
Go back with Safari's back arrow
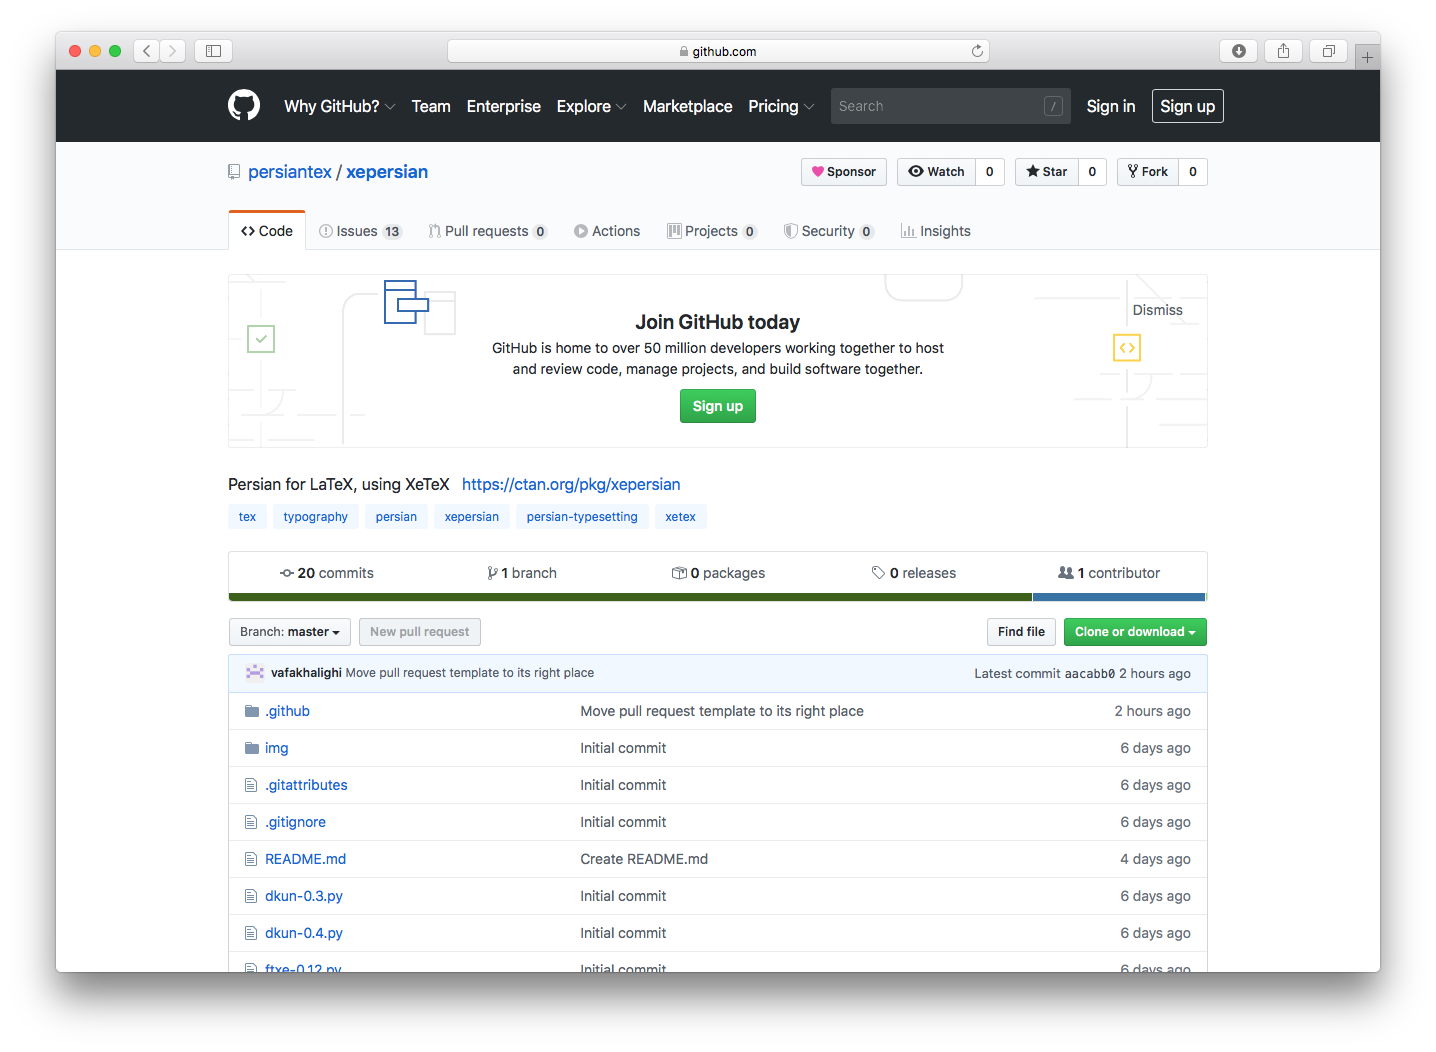147,51
